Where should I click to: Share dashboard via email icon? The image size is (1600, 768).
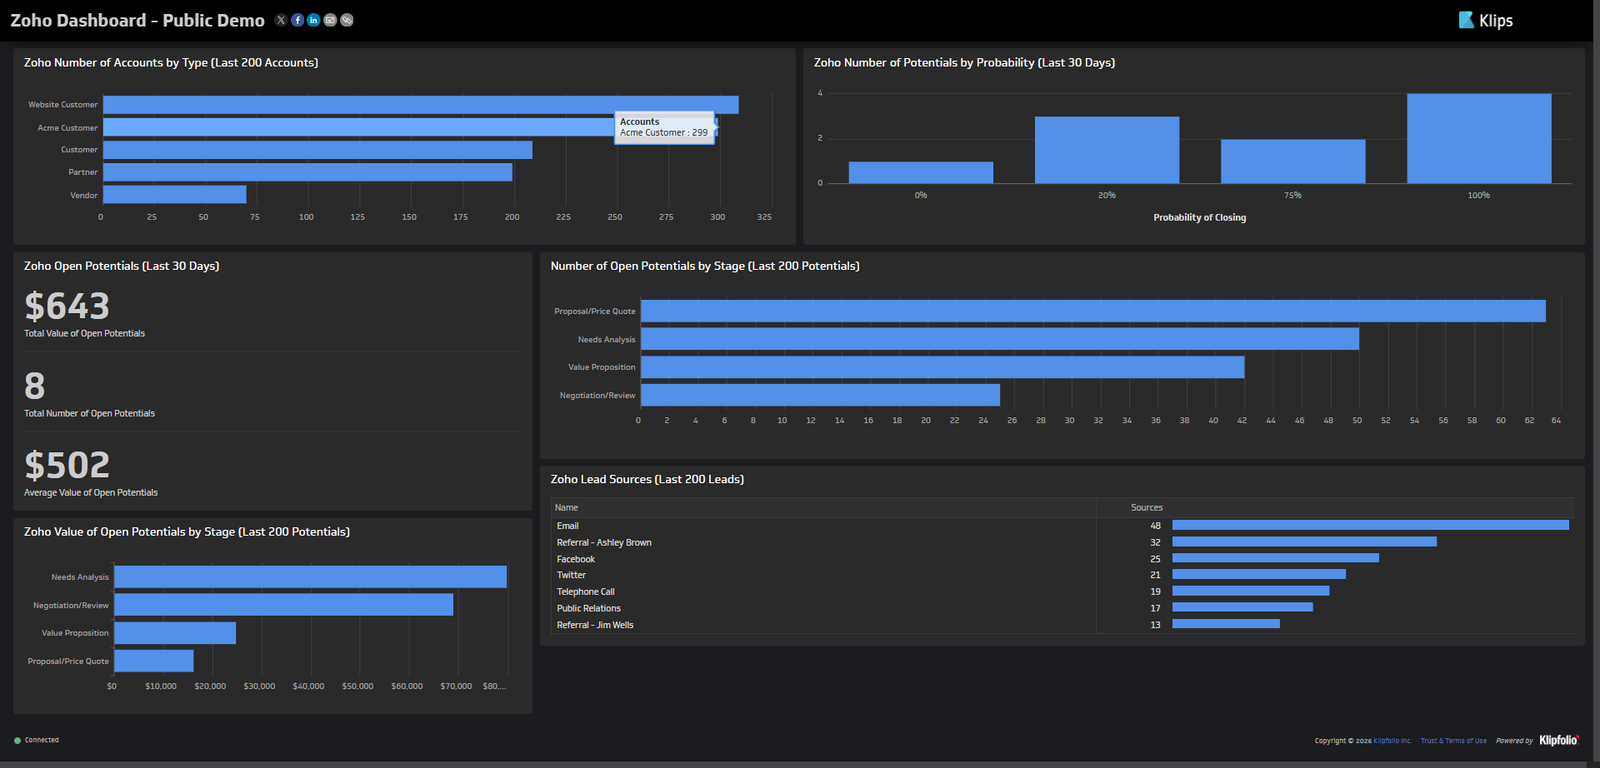[x=330, y=20]
